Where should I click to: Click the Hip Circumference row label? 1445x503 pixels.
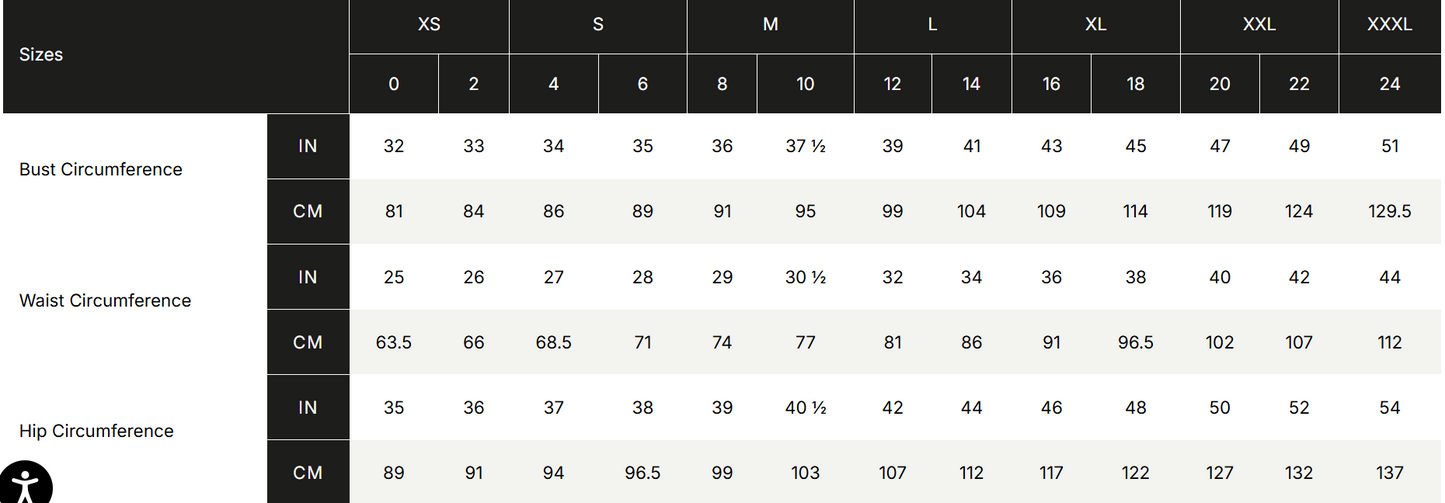click(96, 431)
